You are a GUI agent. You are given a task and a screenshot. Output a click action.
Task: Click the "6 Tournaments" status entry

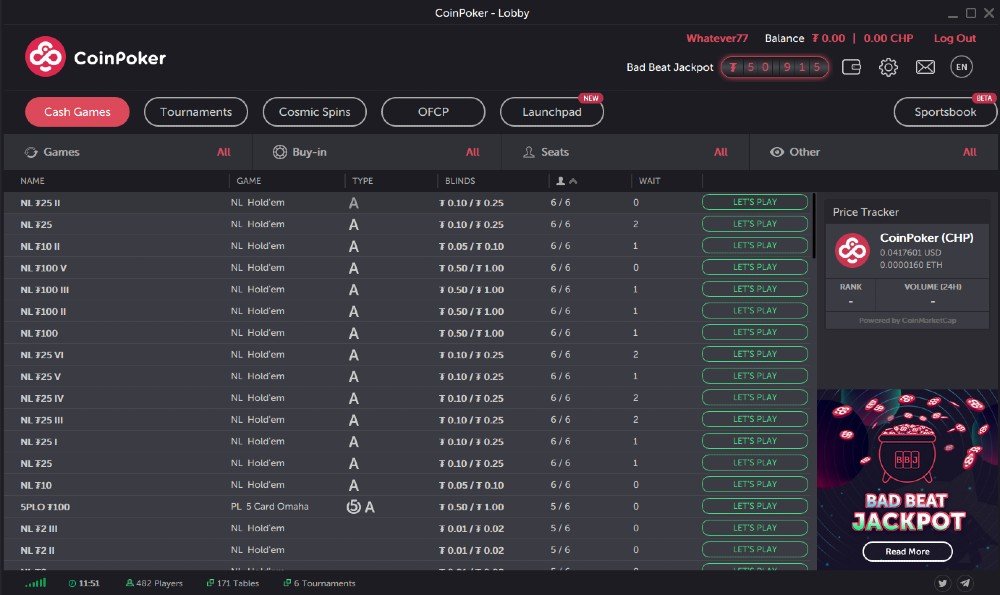point(320,583)
